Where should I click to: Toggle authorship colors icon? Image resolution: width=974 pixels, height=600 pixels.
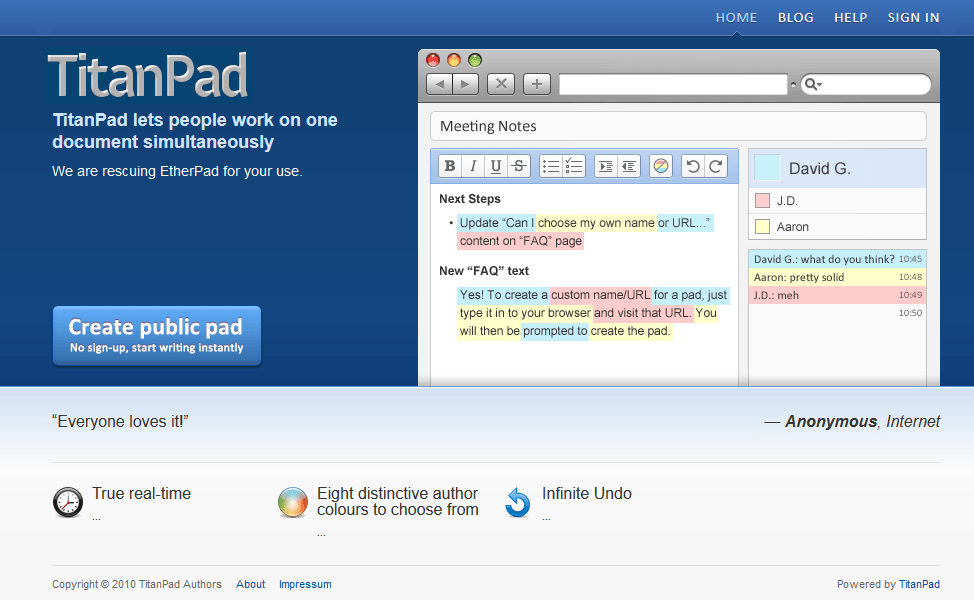661,167
